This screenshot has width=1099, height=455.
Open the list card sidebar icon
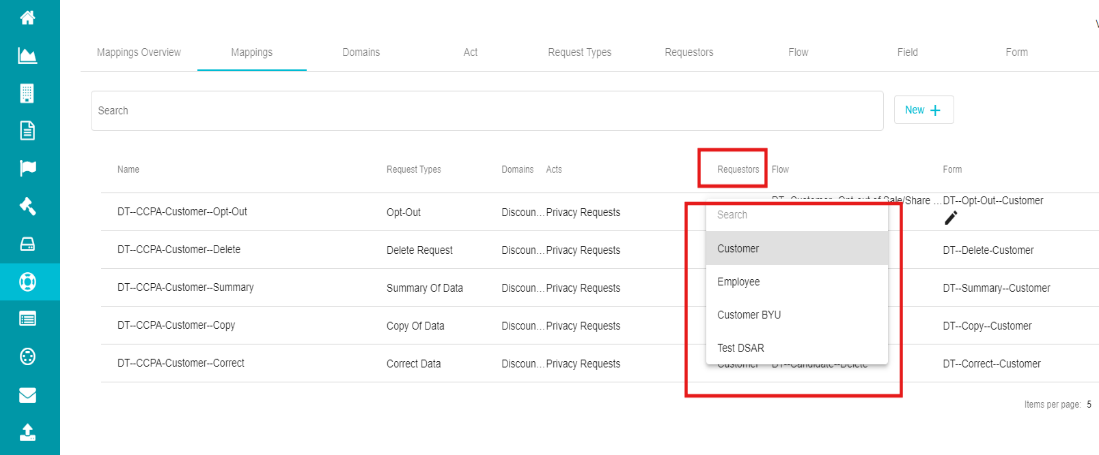click(x=27, y=319)
